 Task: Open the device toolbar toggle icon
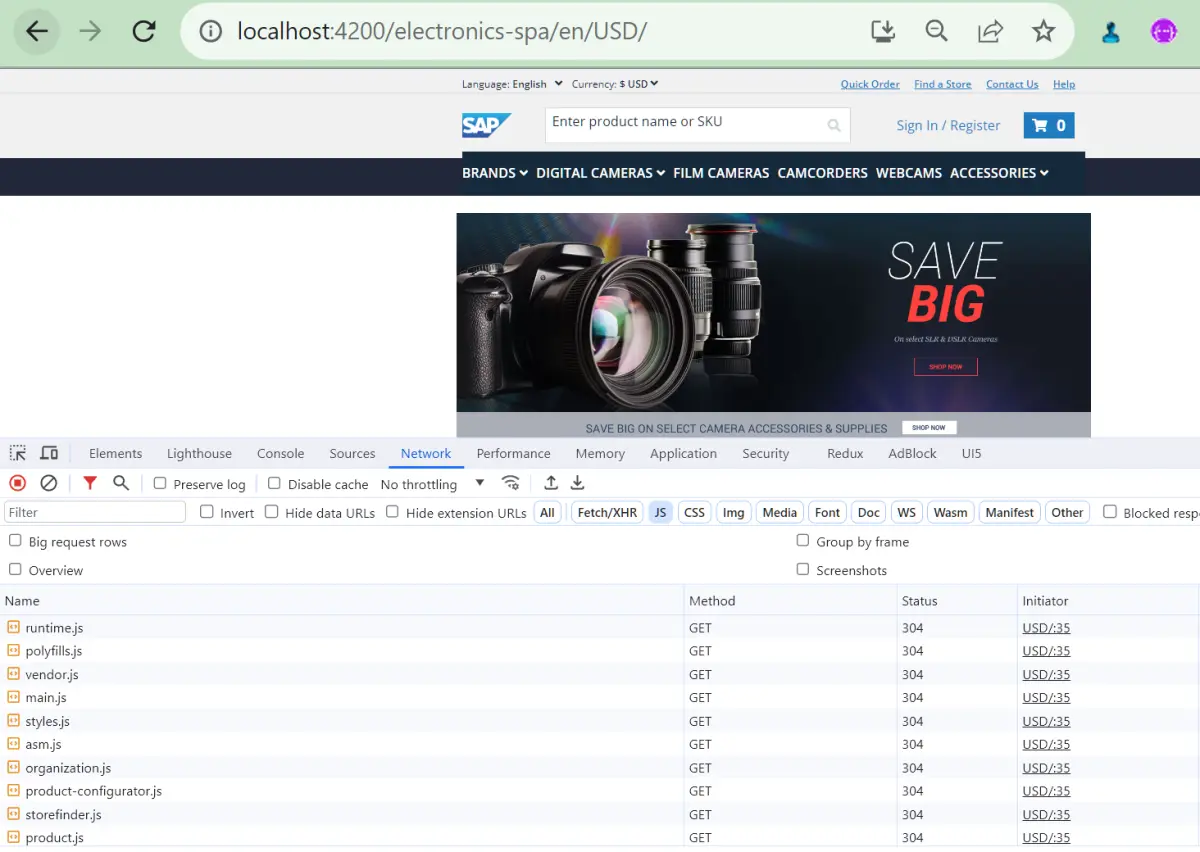pos(49,453)
